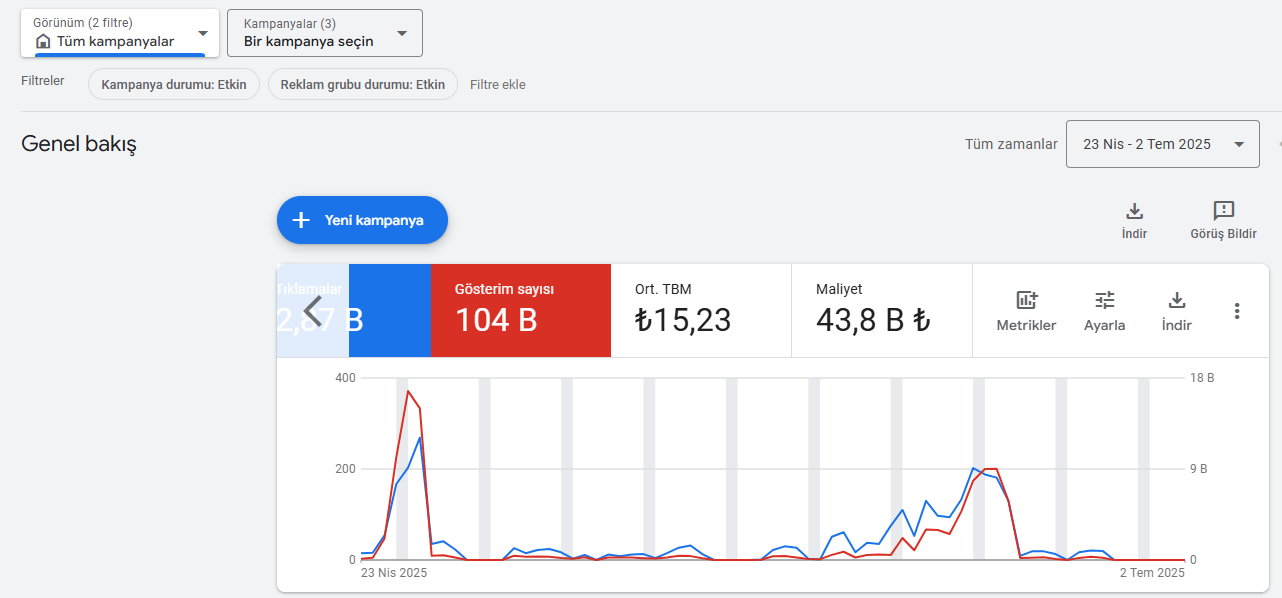Image resolution: width=1282 pixels, height=598 pixels.
Task: Select the blue Tıklamalar metric card
Action: (390, 310)
